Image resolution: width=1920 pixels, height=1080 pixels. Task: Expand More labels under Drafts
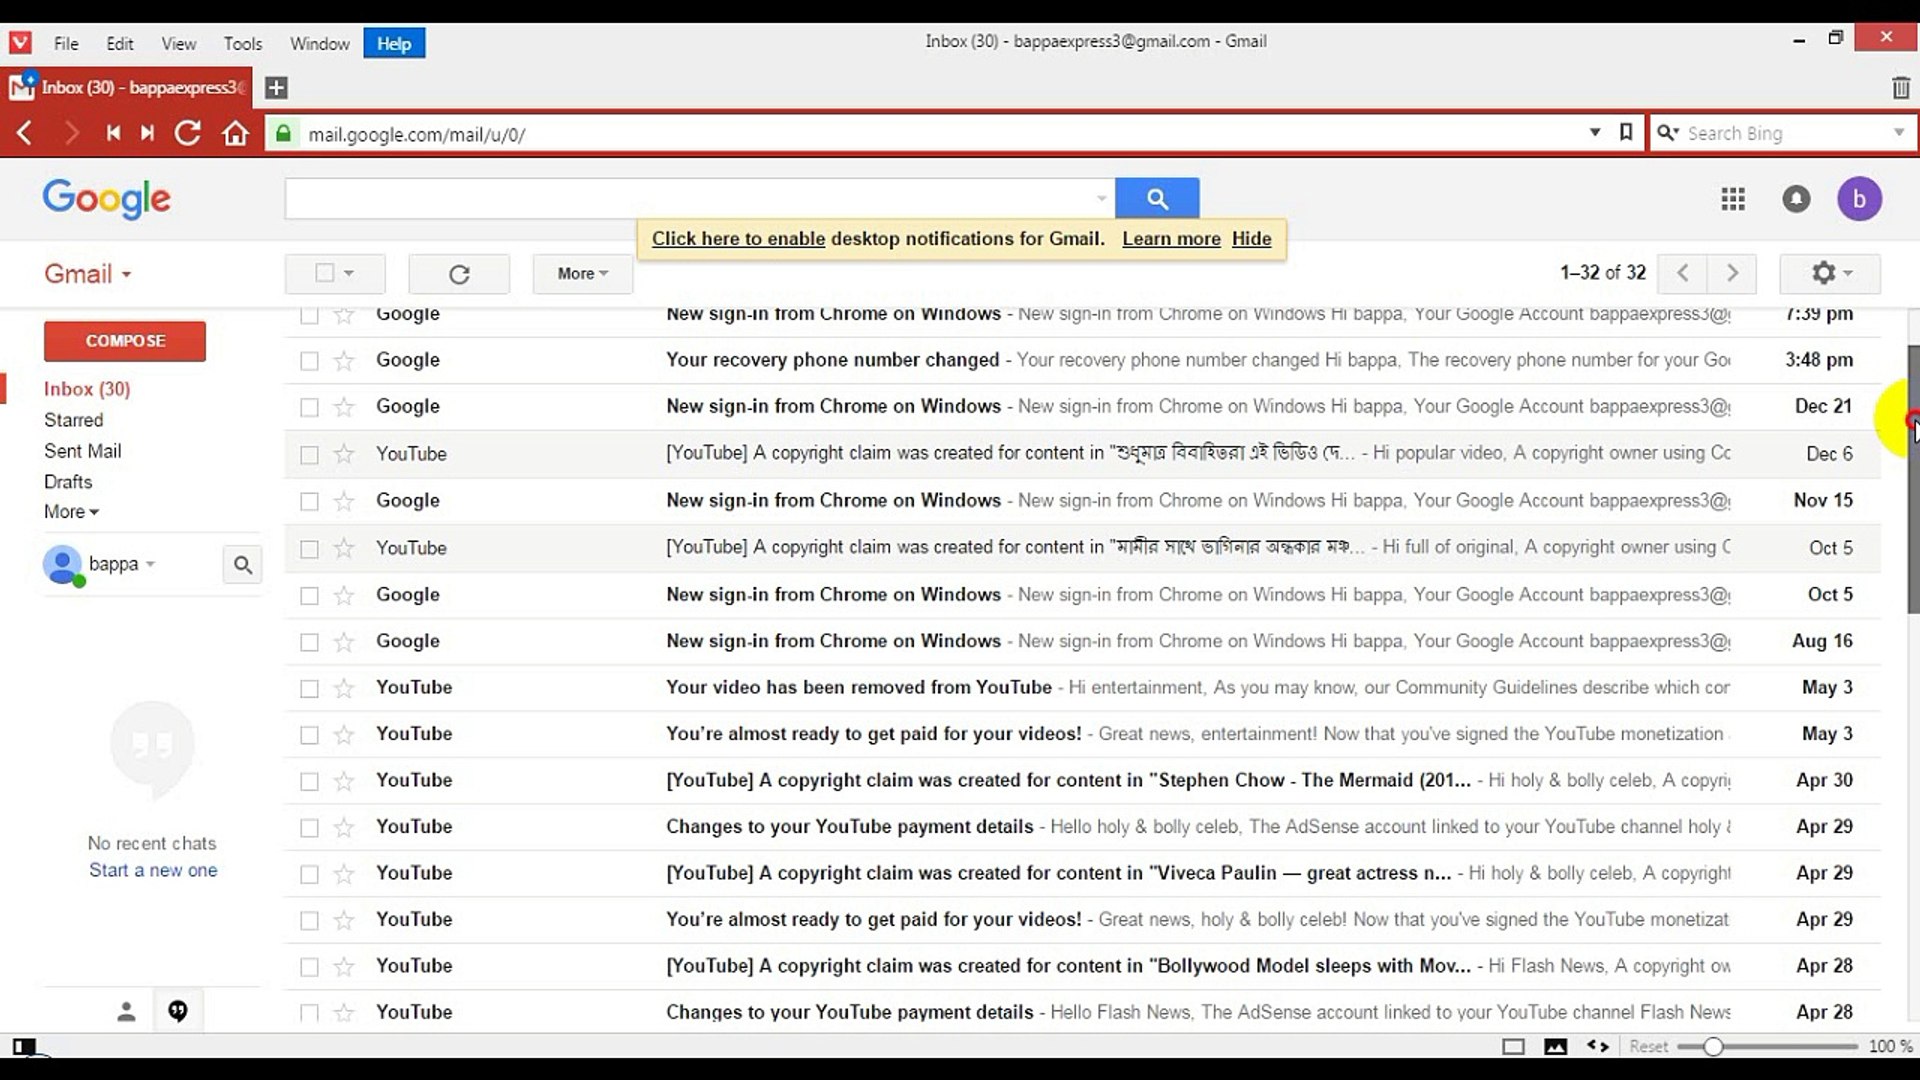pos(69,511)
